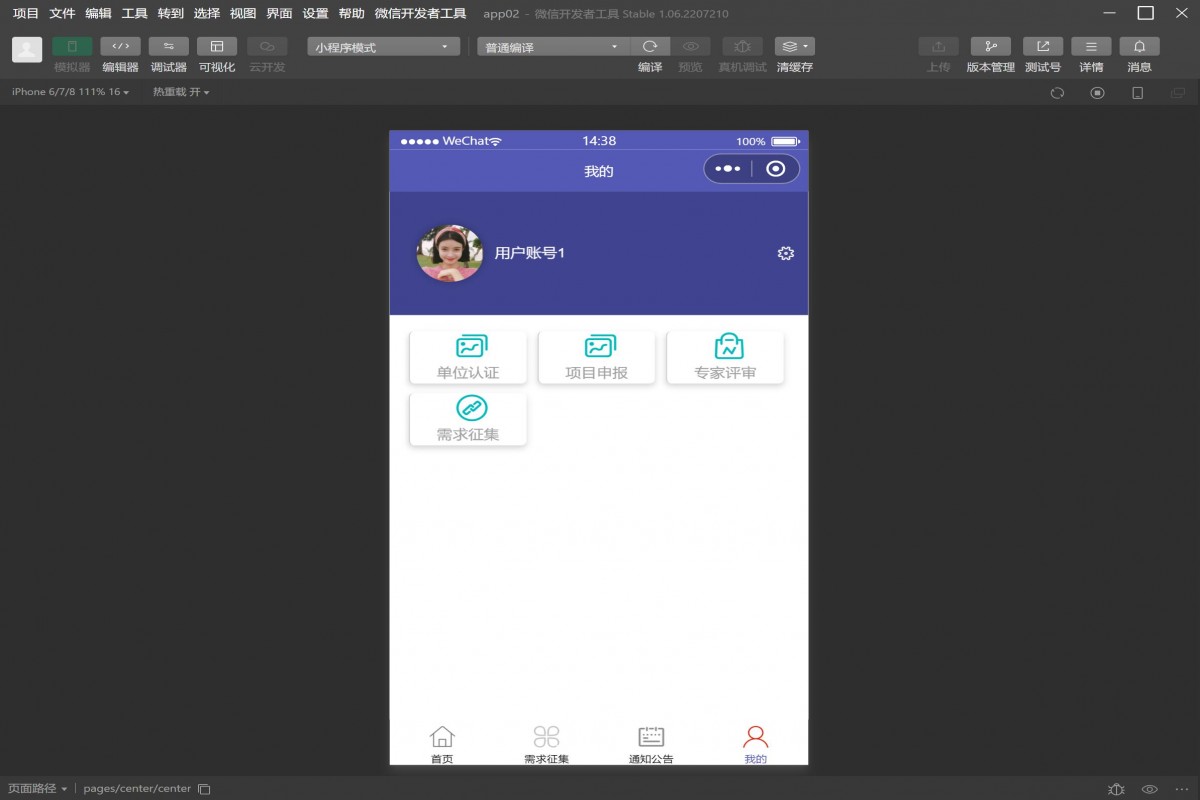
Task: Toggle 热重载 (hot reload) off
Action: [x=178, y=92]
